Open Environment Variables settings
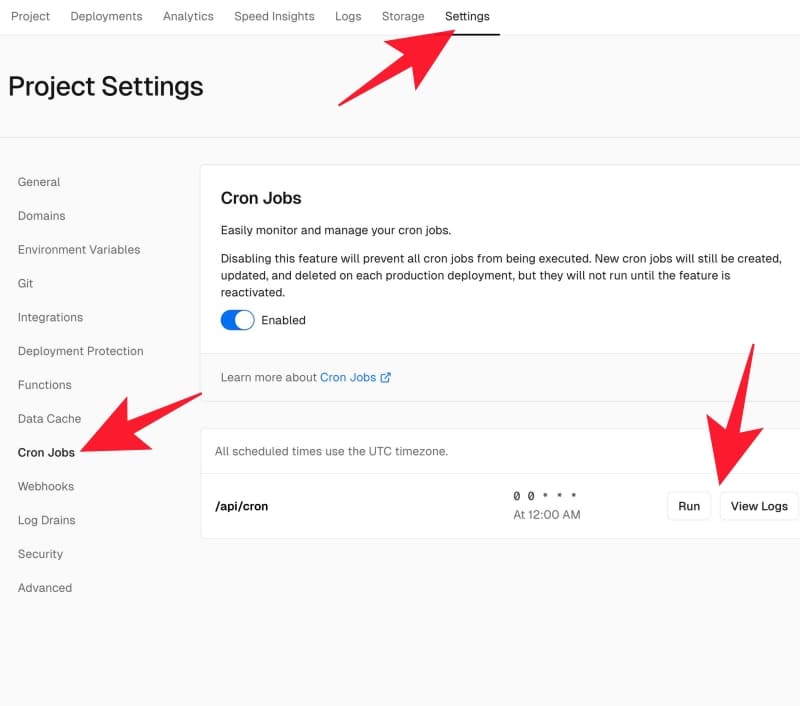 79,250
